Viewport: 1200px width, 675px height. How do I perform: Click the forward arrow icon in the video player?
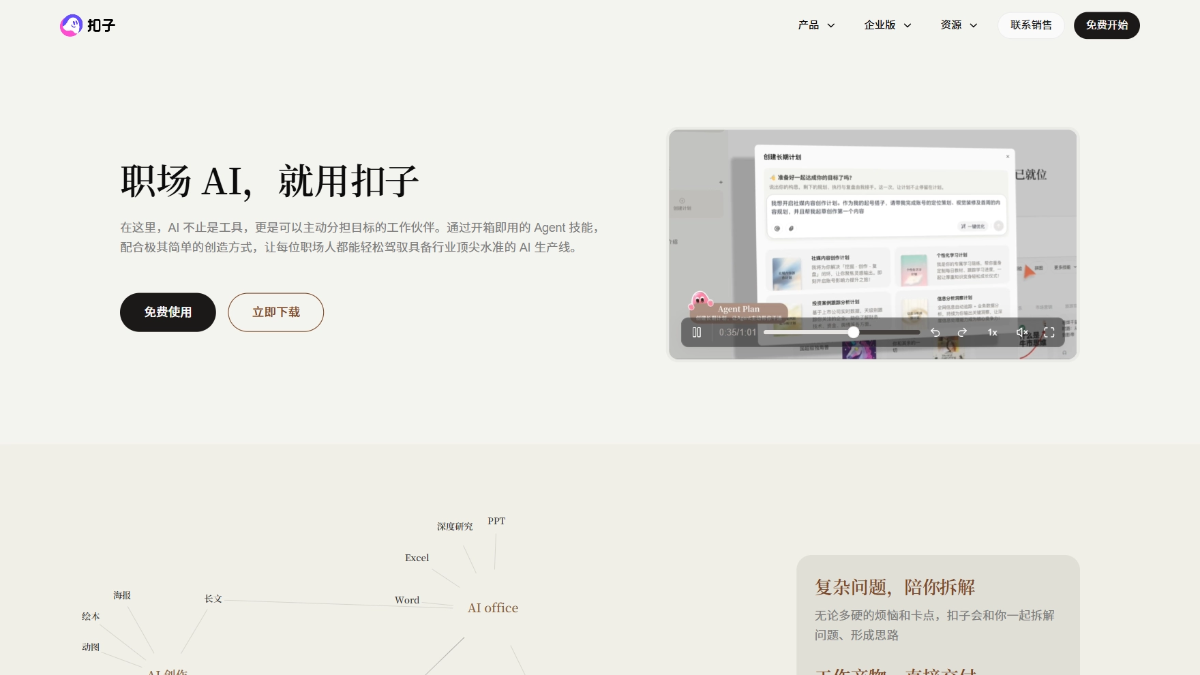pyautogui.click(x=962, y=332)
